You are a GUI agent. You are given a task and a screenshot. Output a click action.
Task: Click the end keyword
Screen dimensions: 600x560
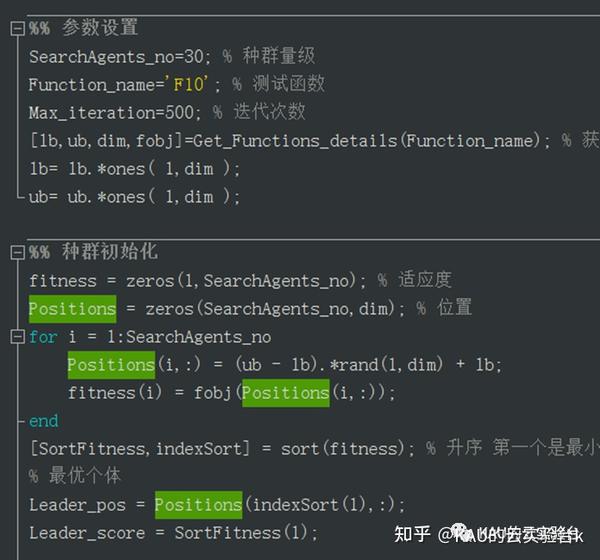[44, 421]
